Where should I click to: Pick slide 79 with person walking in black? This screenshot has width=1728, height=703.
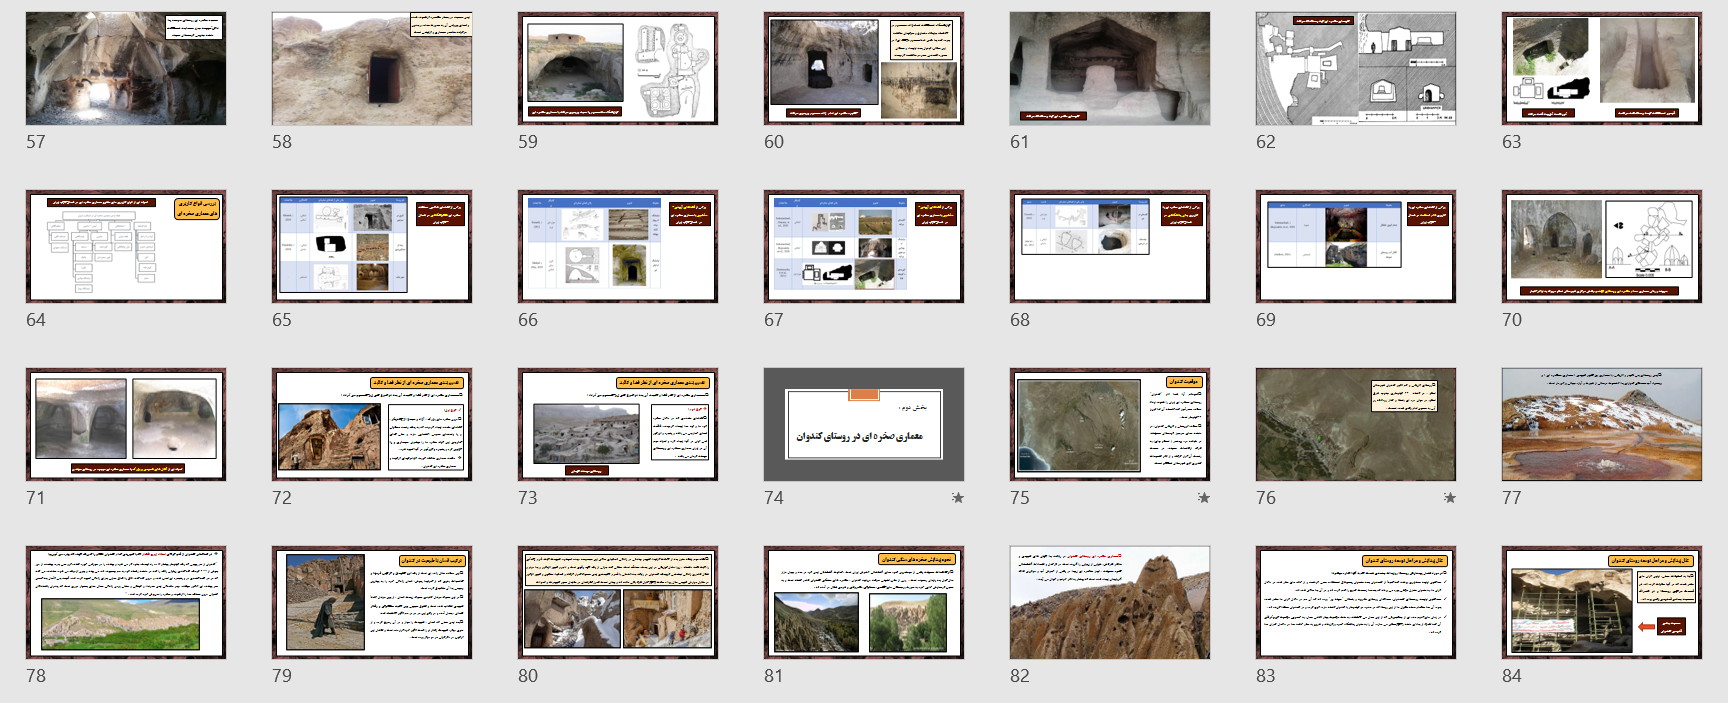[x=372, y=603]
